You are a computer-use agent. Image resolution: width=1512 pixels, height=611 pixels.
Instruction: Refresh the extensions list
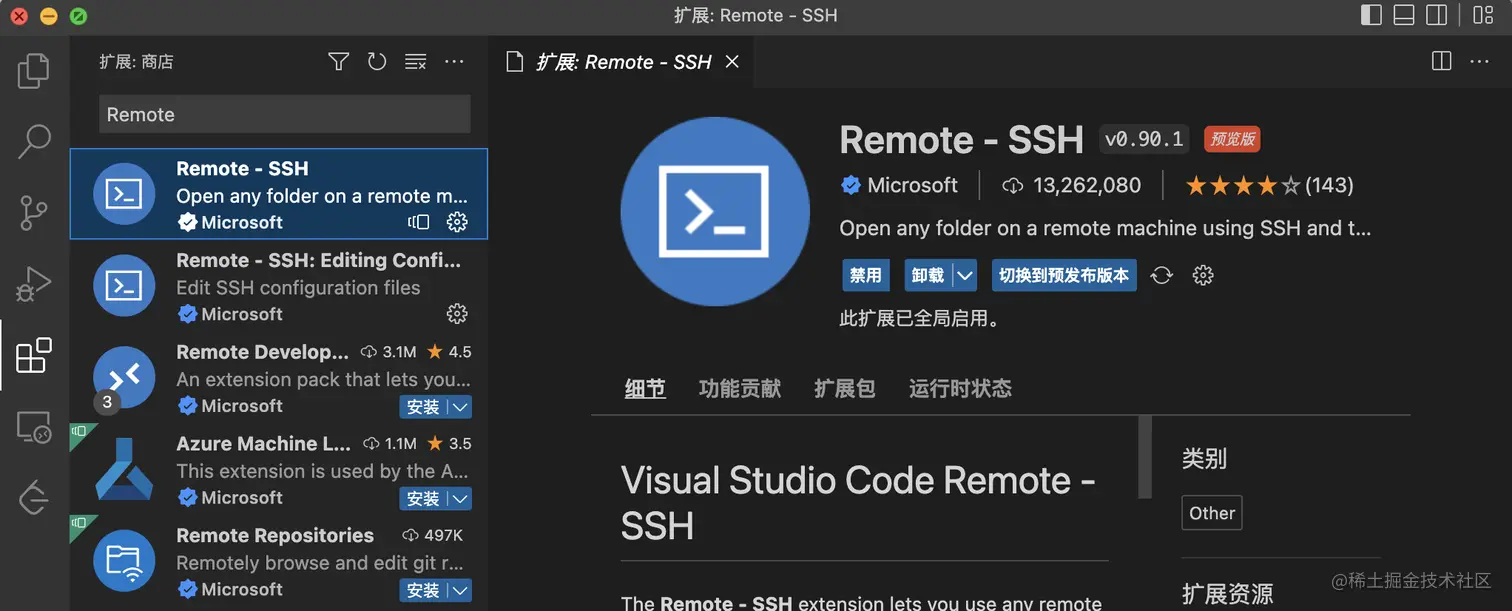click(x=377, y=61)
